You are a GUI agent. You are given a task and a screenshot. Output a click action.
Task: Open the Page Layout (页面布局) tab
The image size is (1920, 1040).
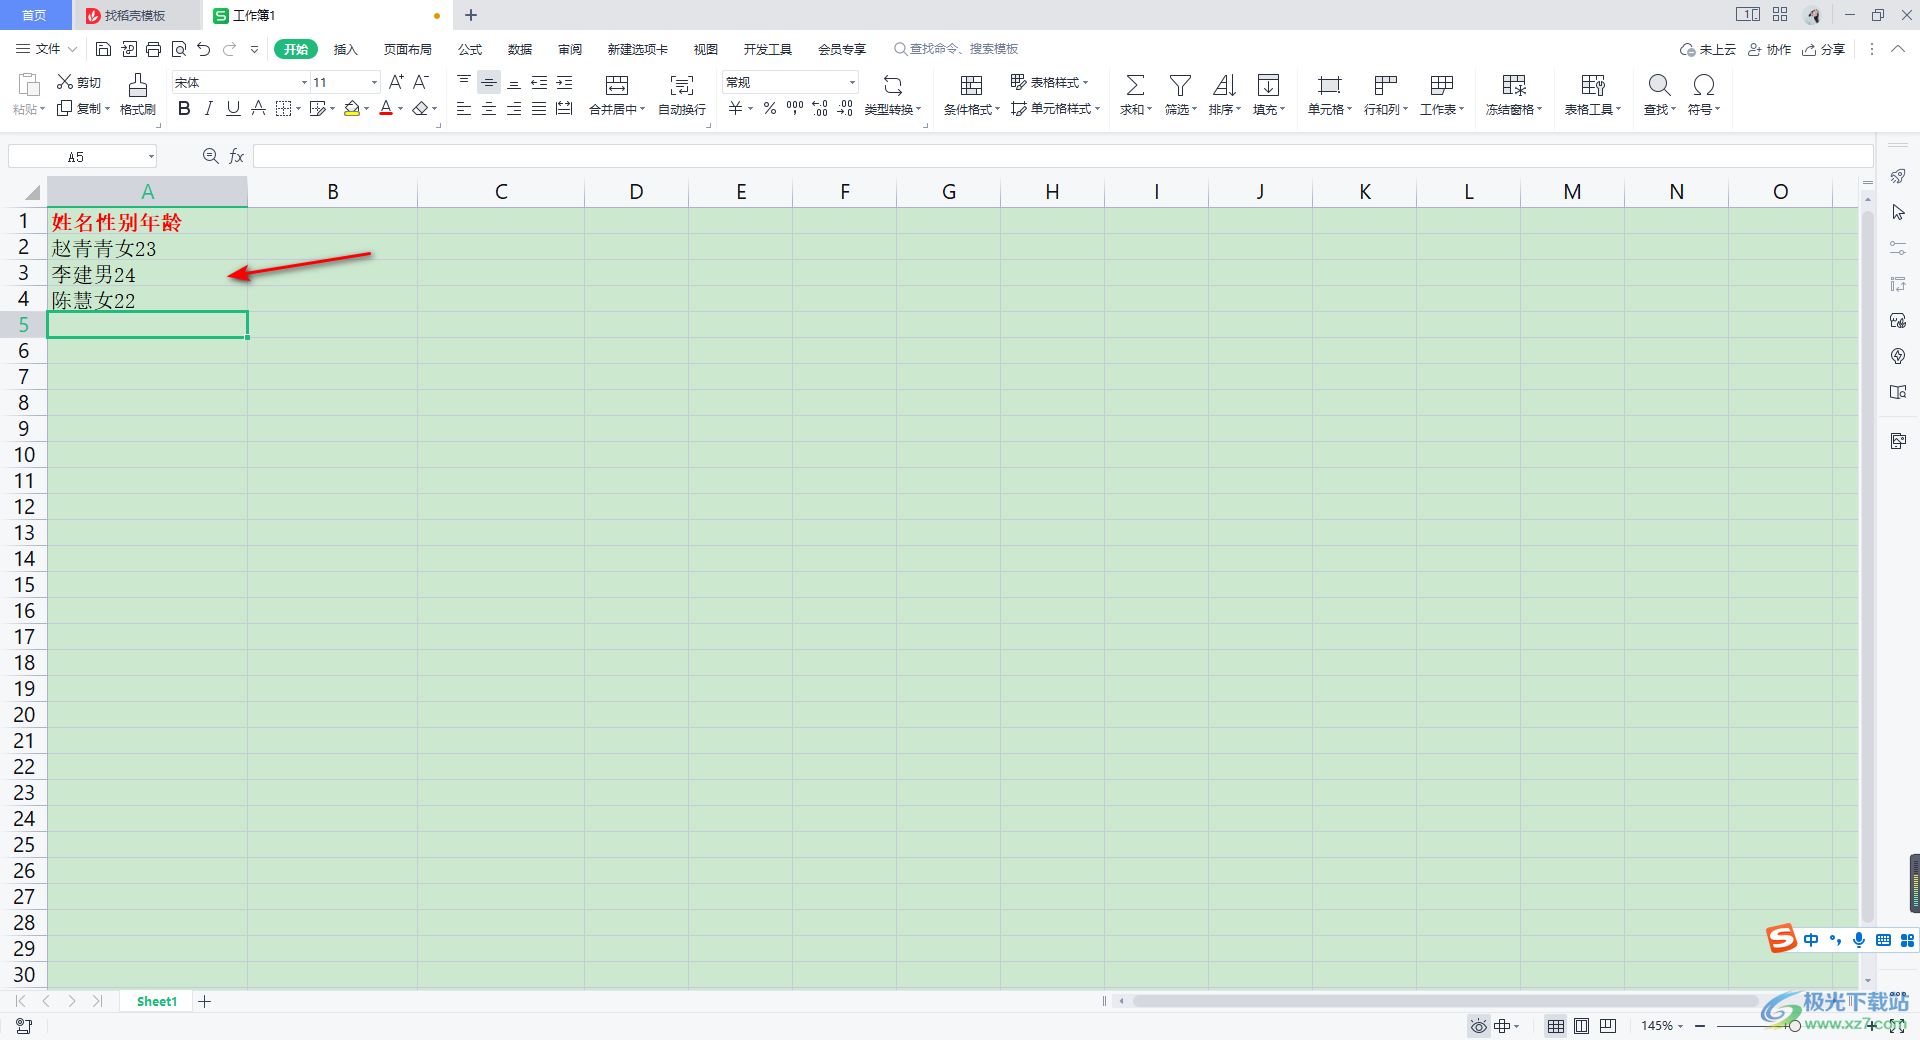pos(407,49)
